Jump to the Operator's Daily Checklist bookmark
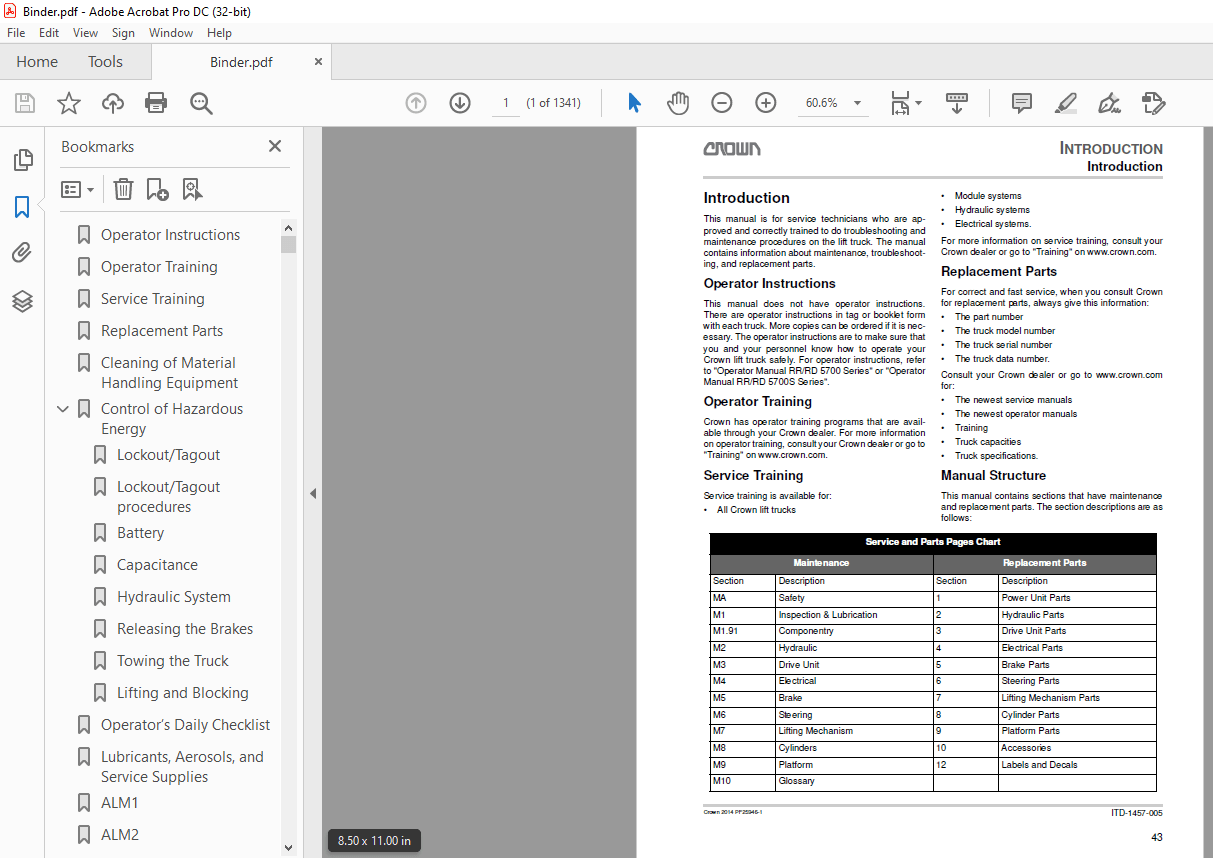Screen dimensions: 1213x858 pos(185,724)
